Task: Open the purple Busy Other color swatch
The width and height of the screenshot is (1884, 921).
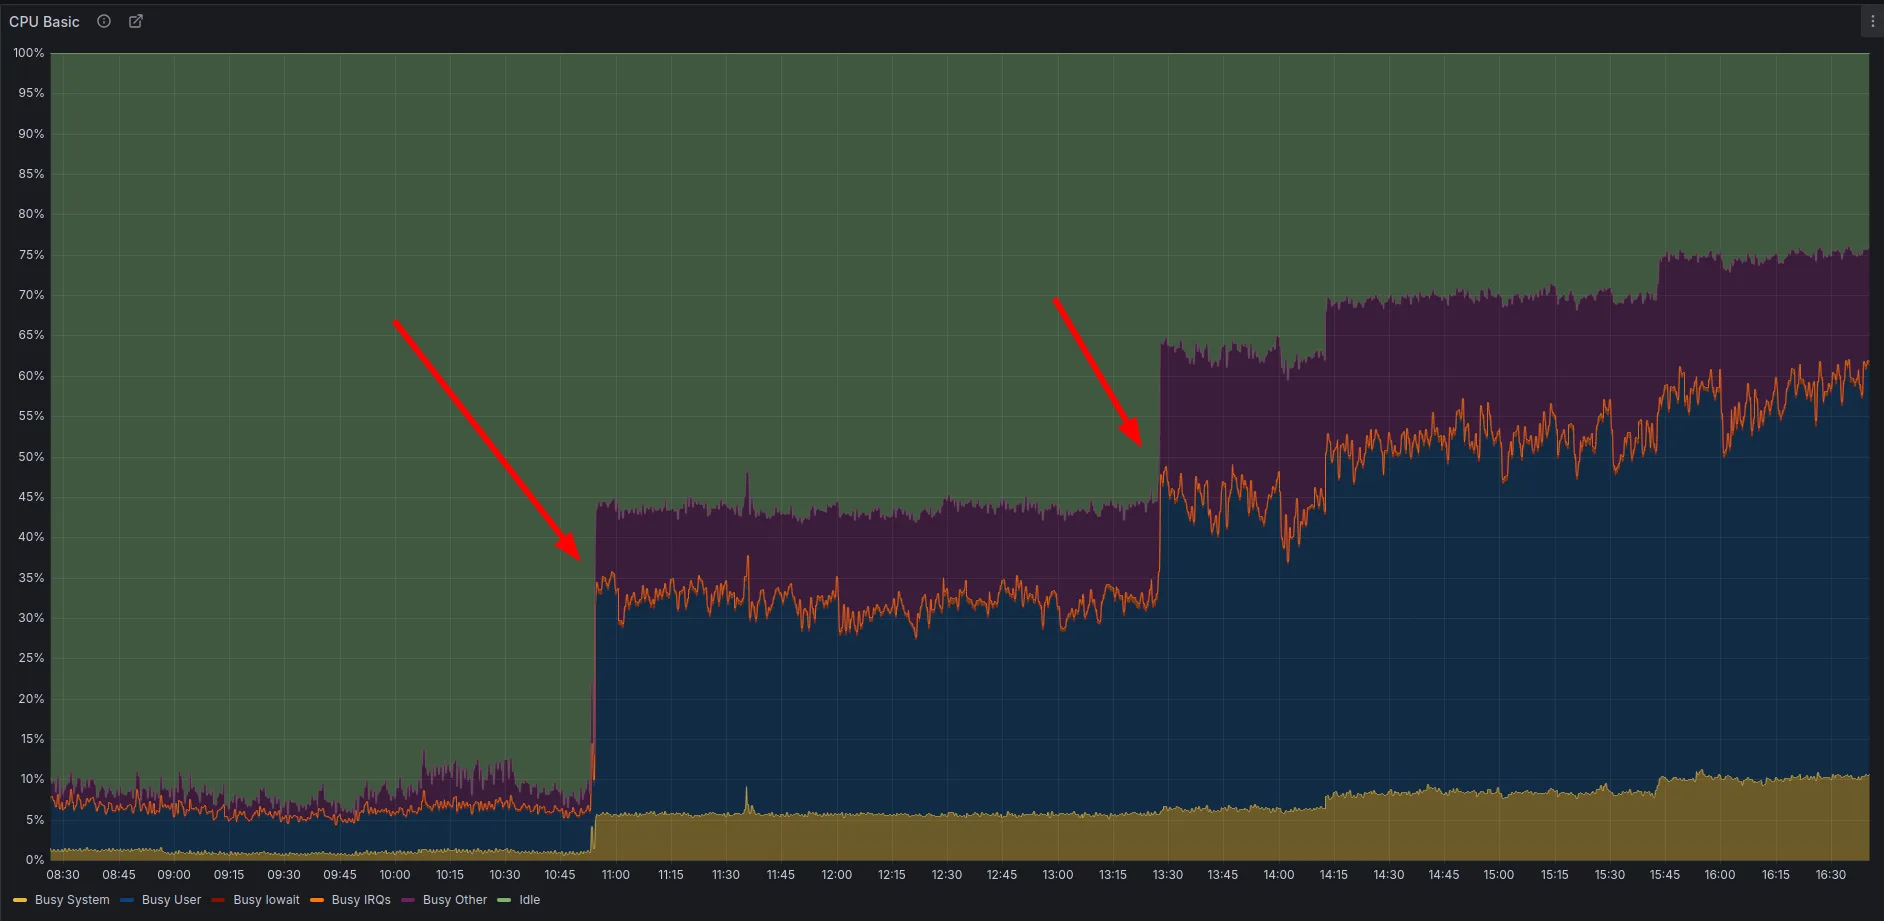Action: tap(408, 900)
